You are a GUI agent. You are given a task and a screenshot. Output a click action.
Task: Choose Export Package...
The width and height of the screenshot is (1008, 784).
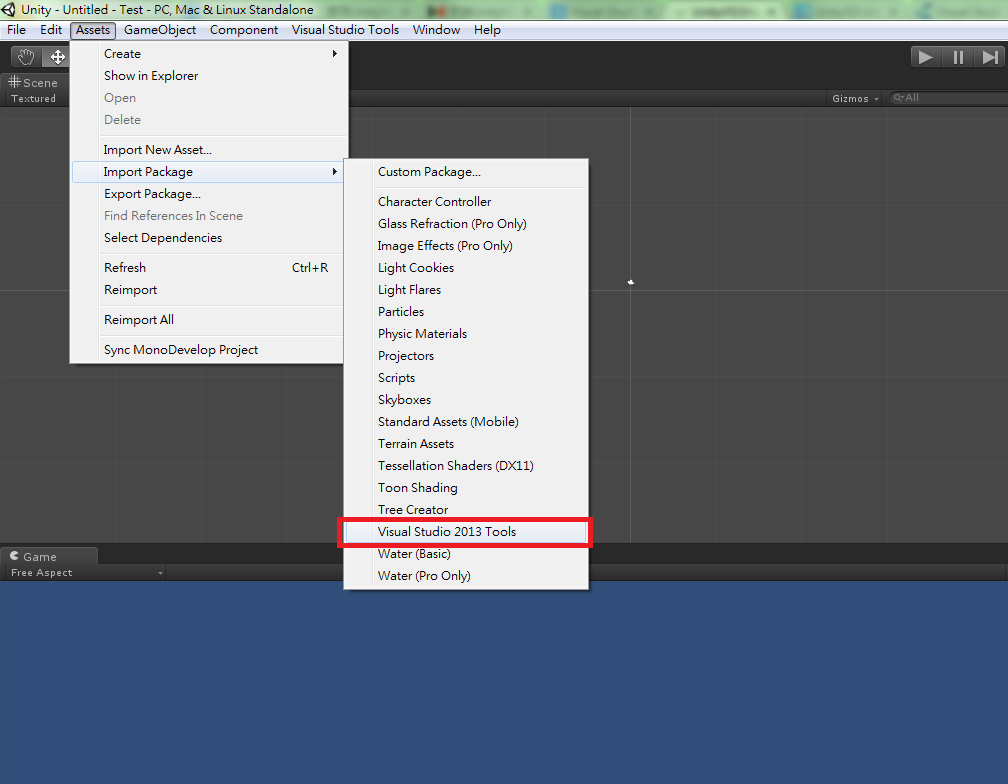click(x=208, y=193)
